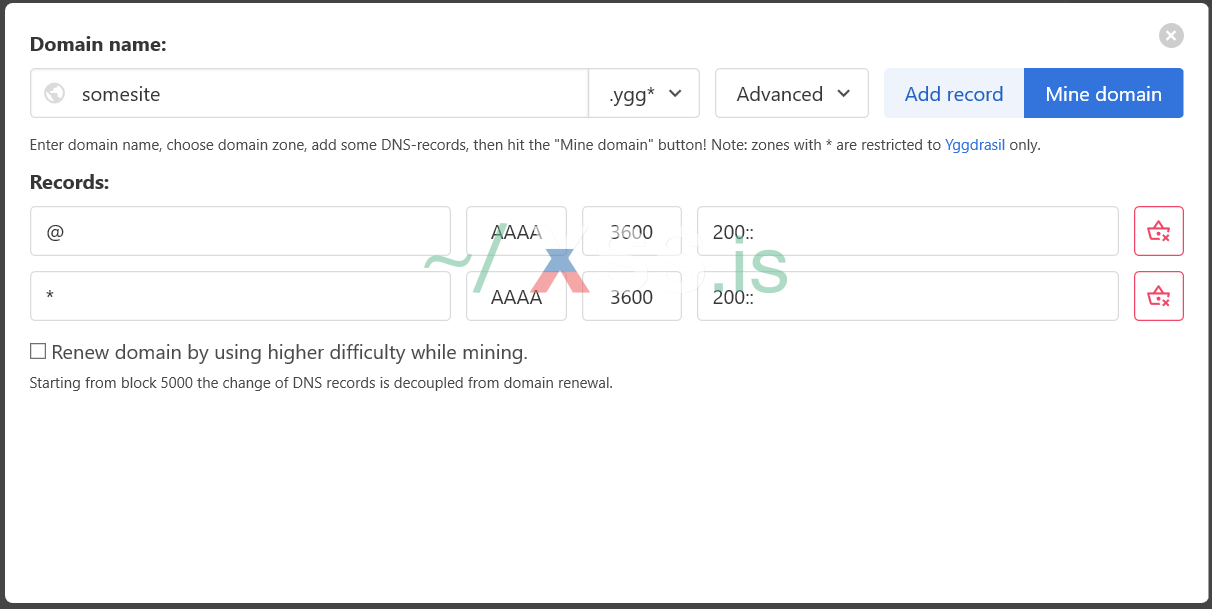This screenshot has width=1212, height=609.
Task: Delete the * record with basket icon
Action: (x=1158, y=296)
